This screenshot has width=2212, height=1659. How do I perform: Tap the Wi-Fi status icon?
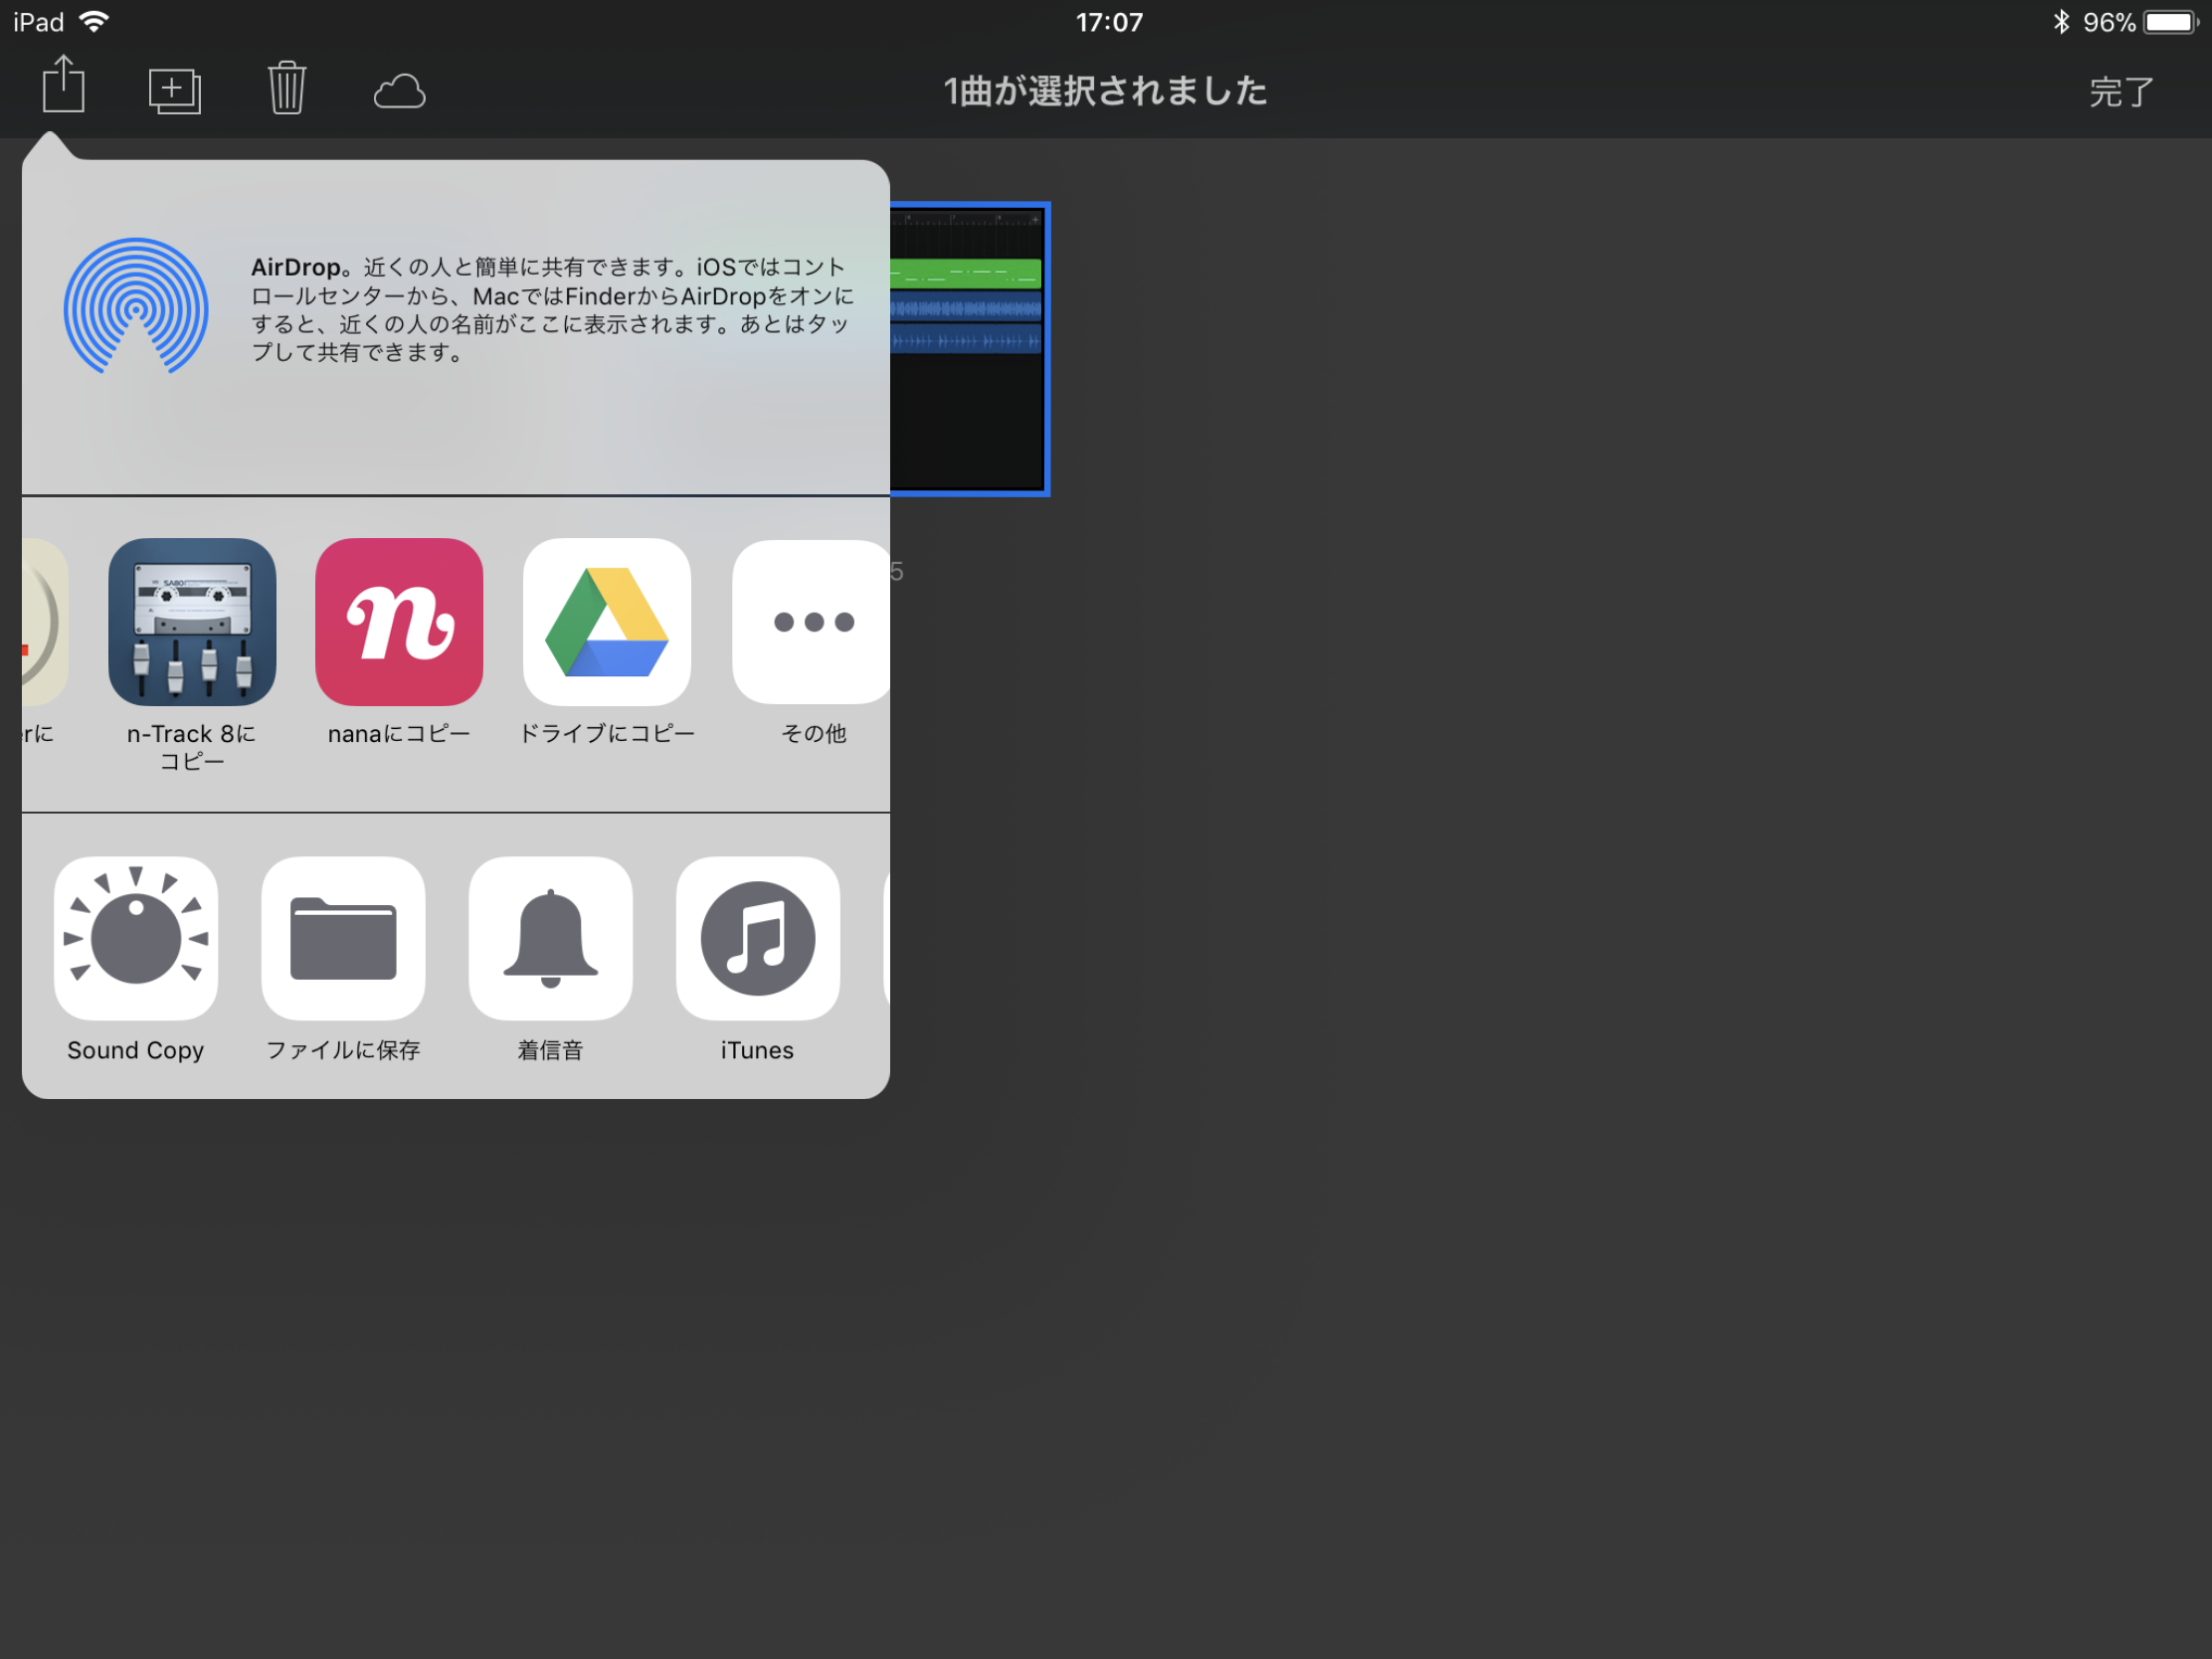(x=94, y=21)
